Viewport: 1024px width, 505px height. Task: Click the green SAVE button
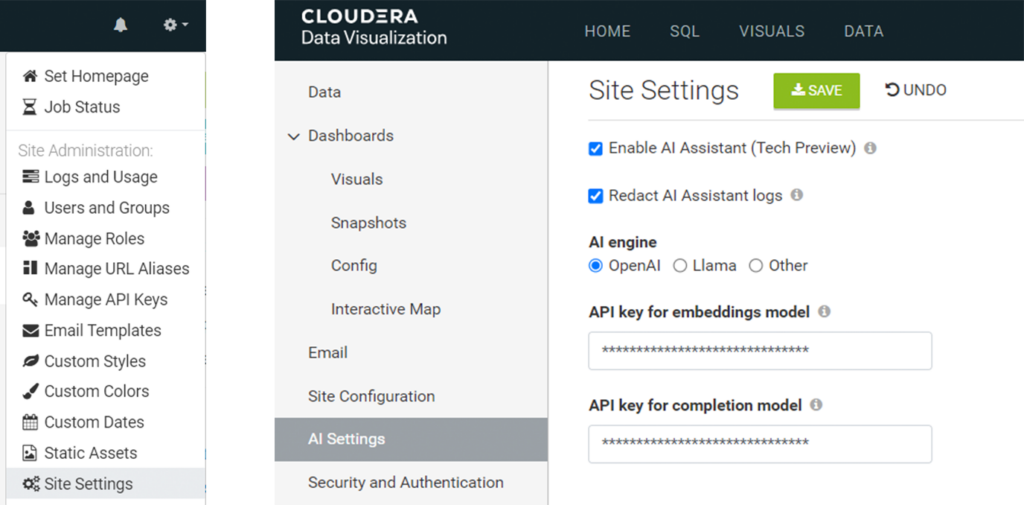click(x=816, y=91)
